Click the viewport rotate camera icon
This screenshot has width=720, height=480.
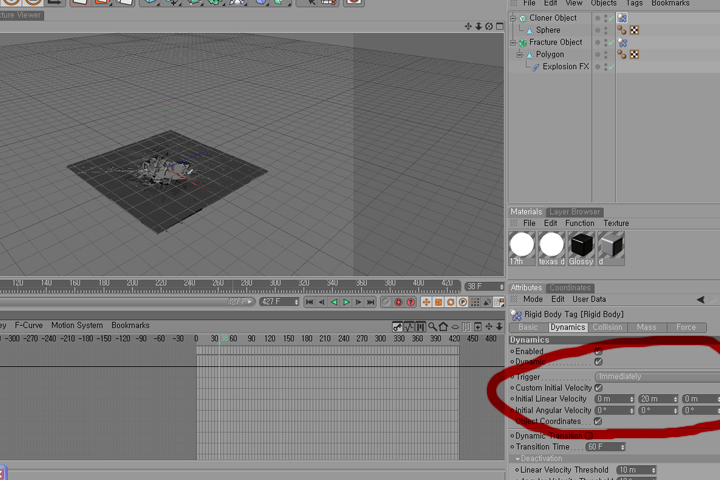[489, 26]
